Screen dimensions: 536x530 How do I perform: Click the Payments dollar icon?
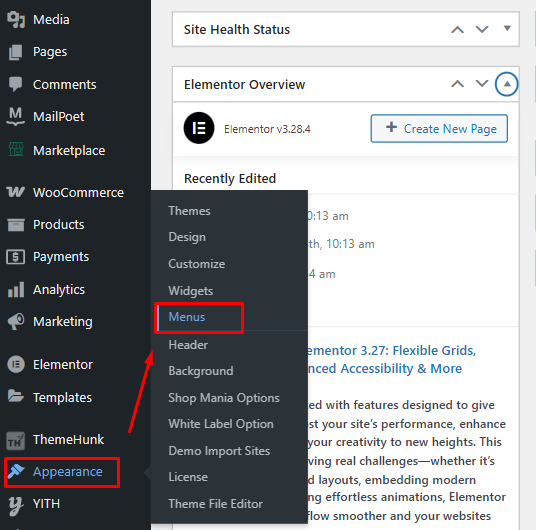[x=15, y=257]
